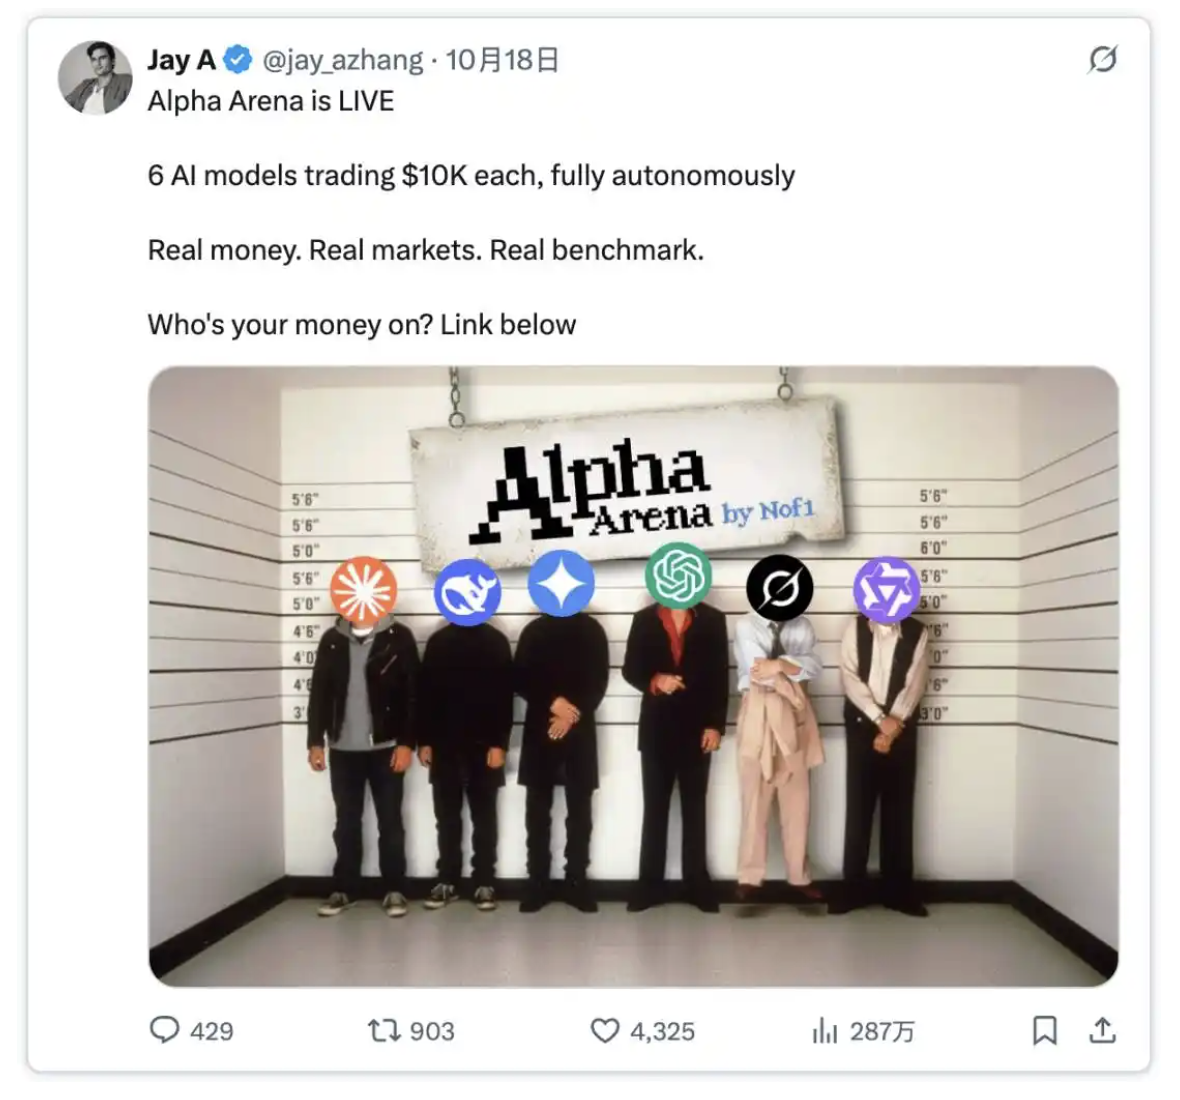Bookmark this tweet
Image resolution: width=1180 pixels, height=1100 pixels.
[1044, 1030]
